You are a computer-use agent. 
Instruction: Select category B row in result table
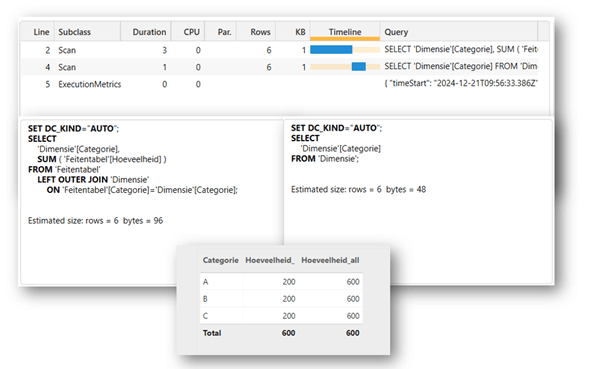(x=281, y=299)
